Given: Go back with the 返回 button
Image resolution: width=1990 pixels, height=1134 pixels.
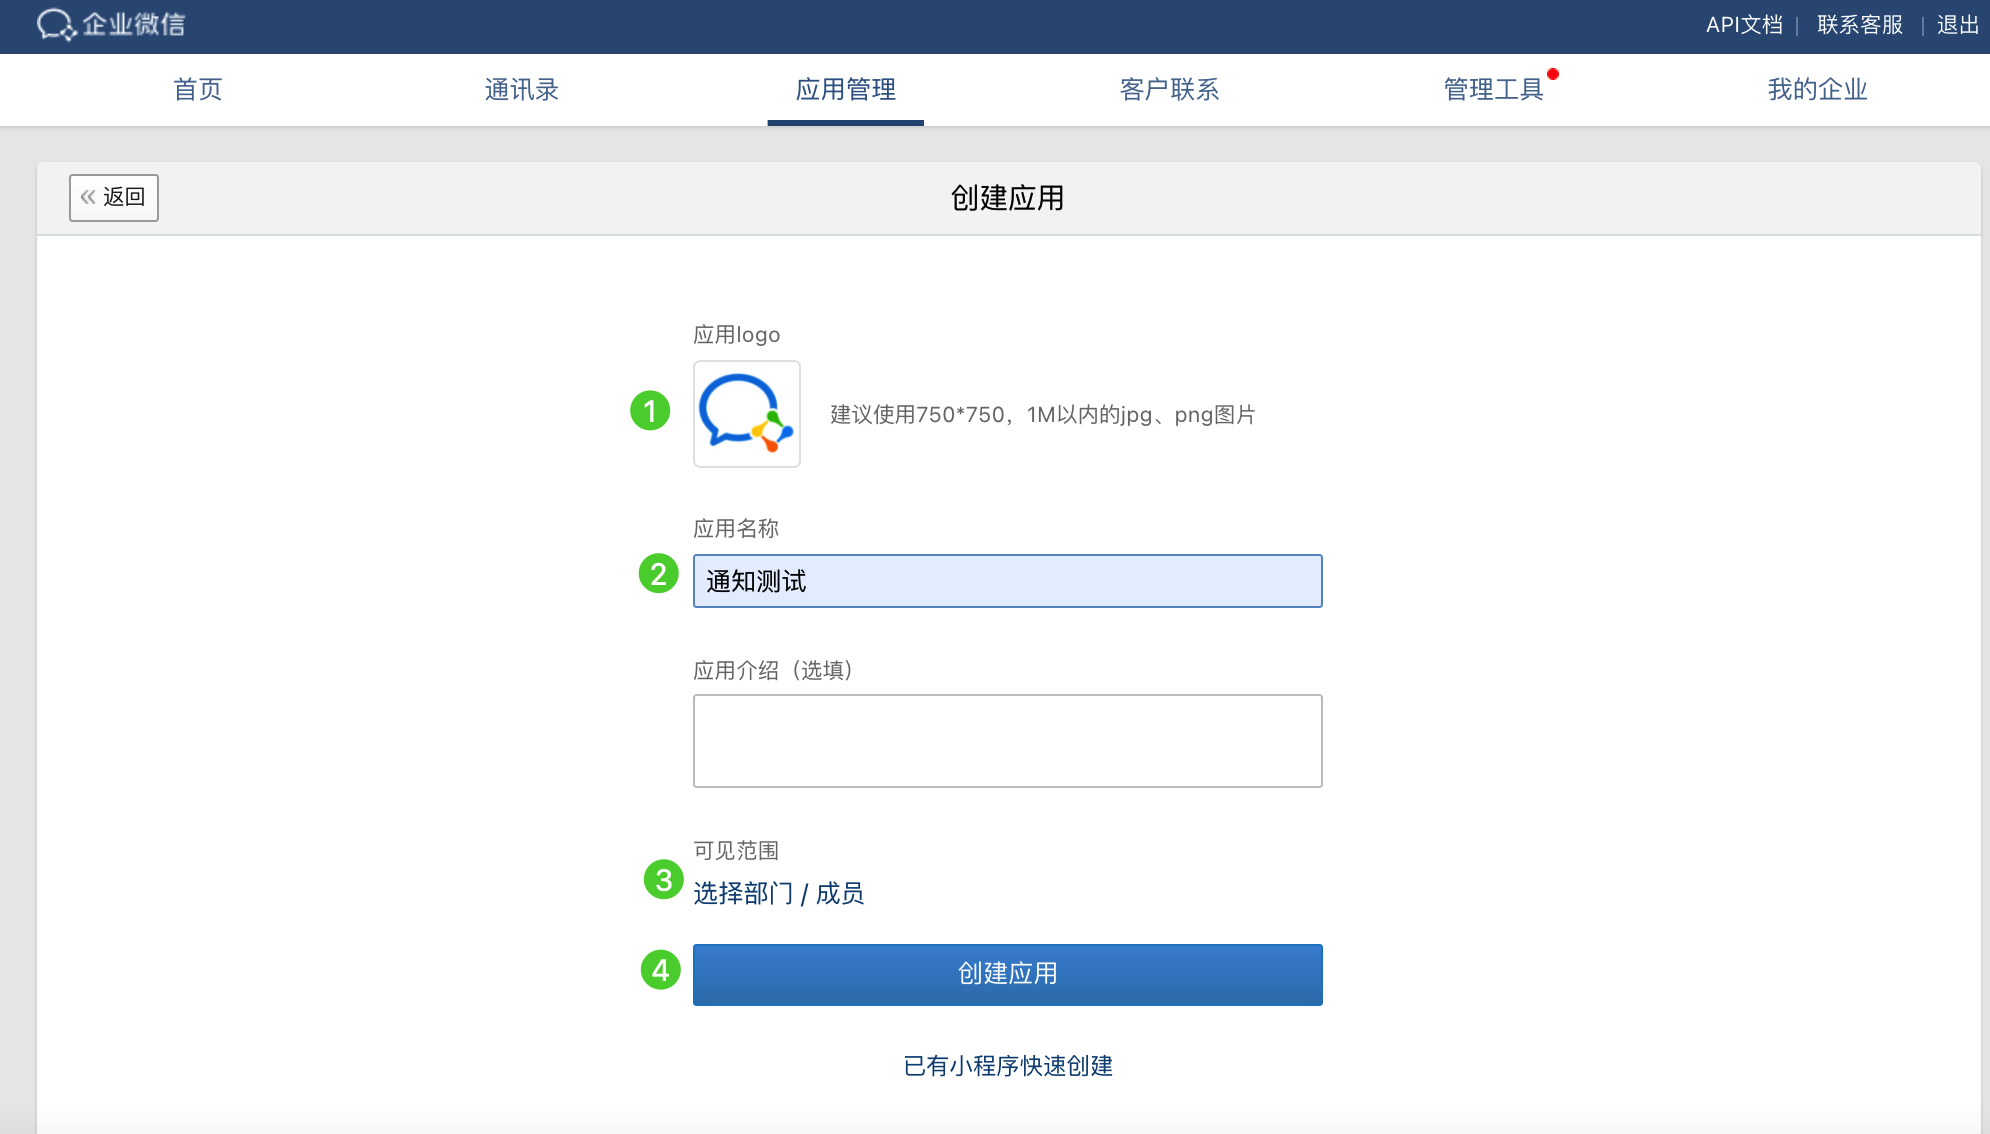Looking at the screenshot, I should (x=114, y=197).
